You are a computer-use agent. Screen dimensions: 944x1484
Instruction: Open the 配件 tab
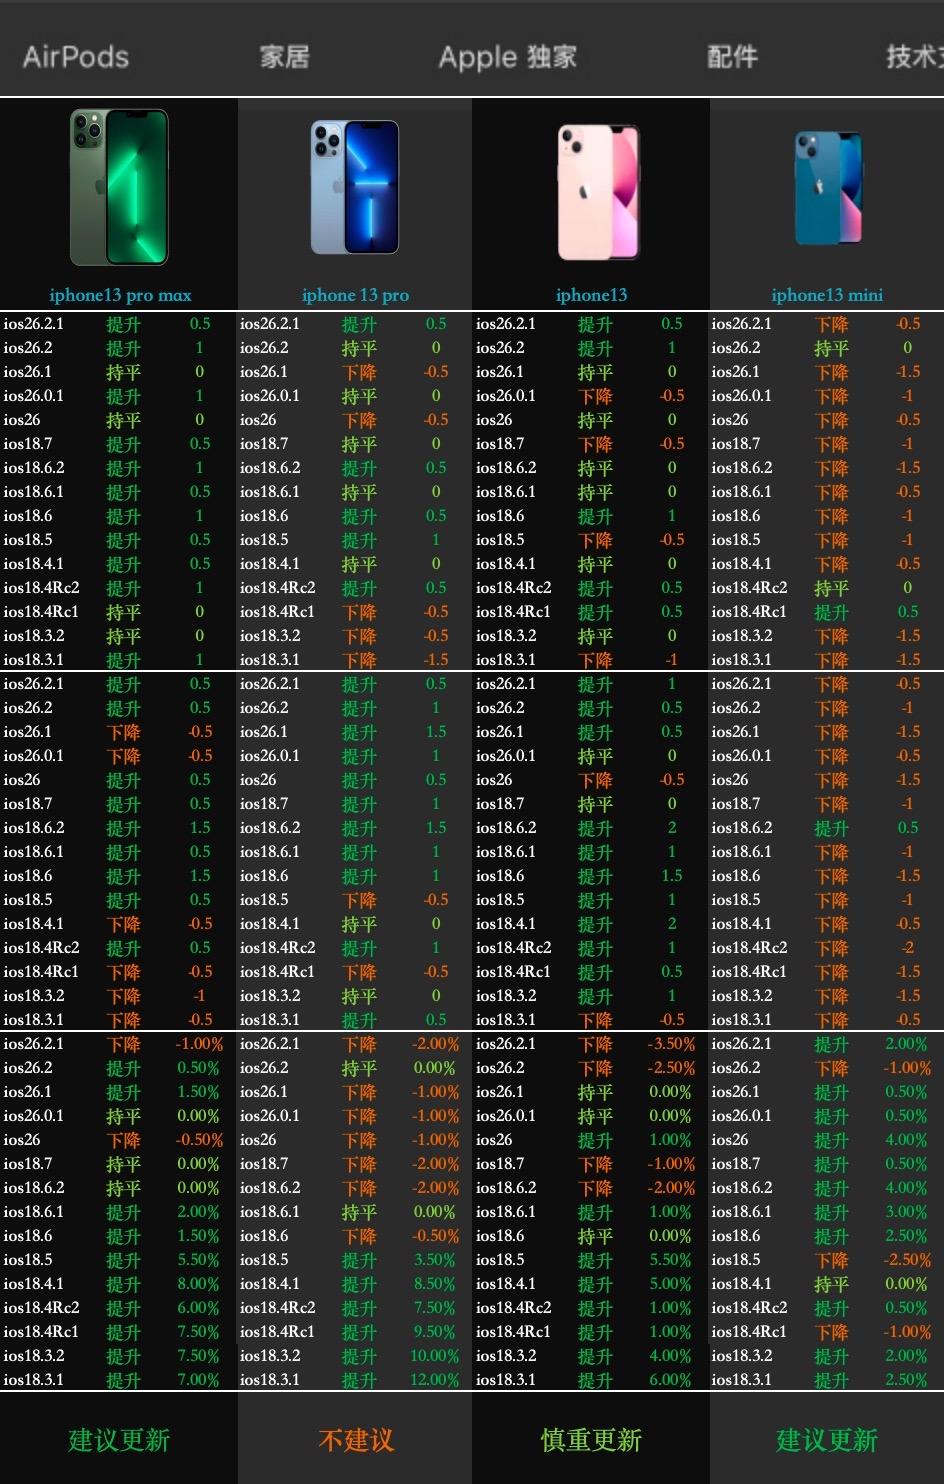(x=732, y=57)
